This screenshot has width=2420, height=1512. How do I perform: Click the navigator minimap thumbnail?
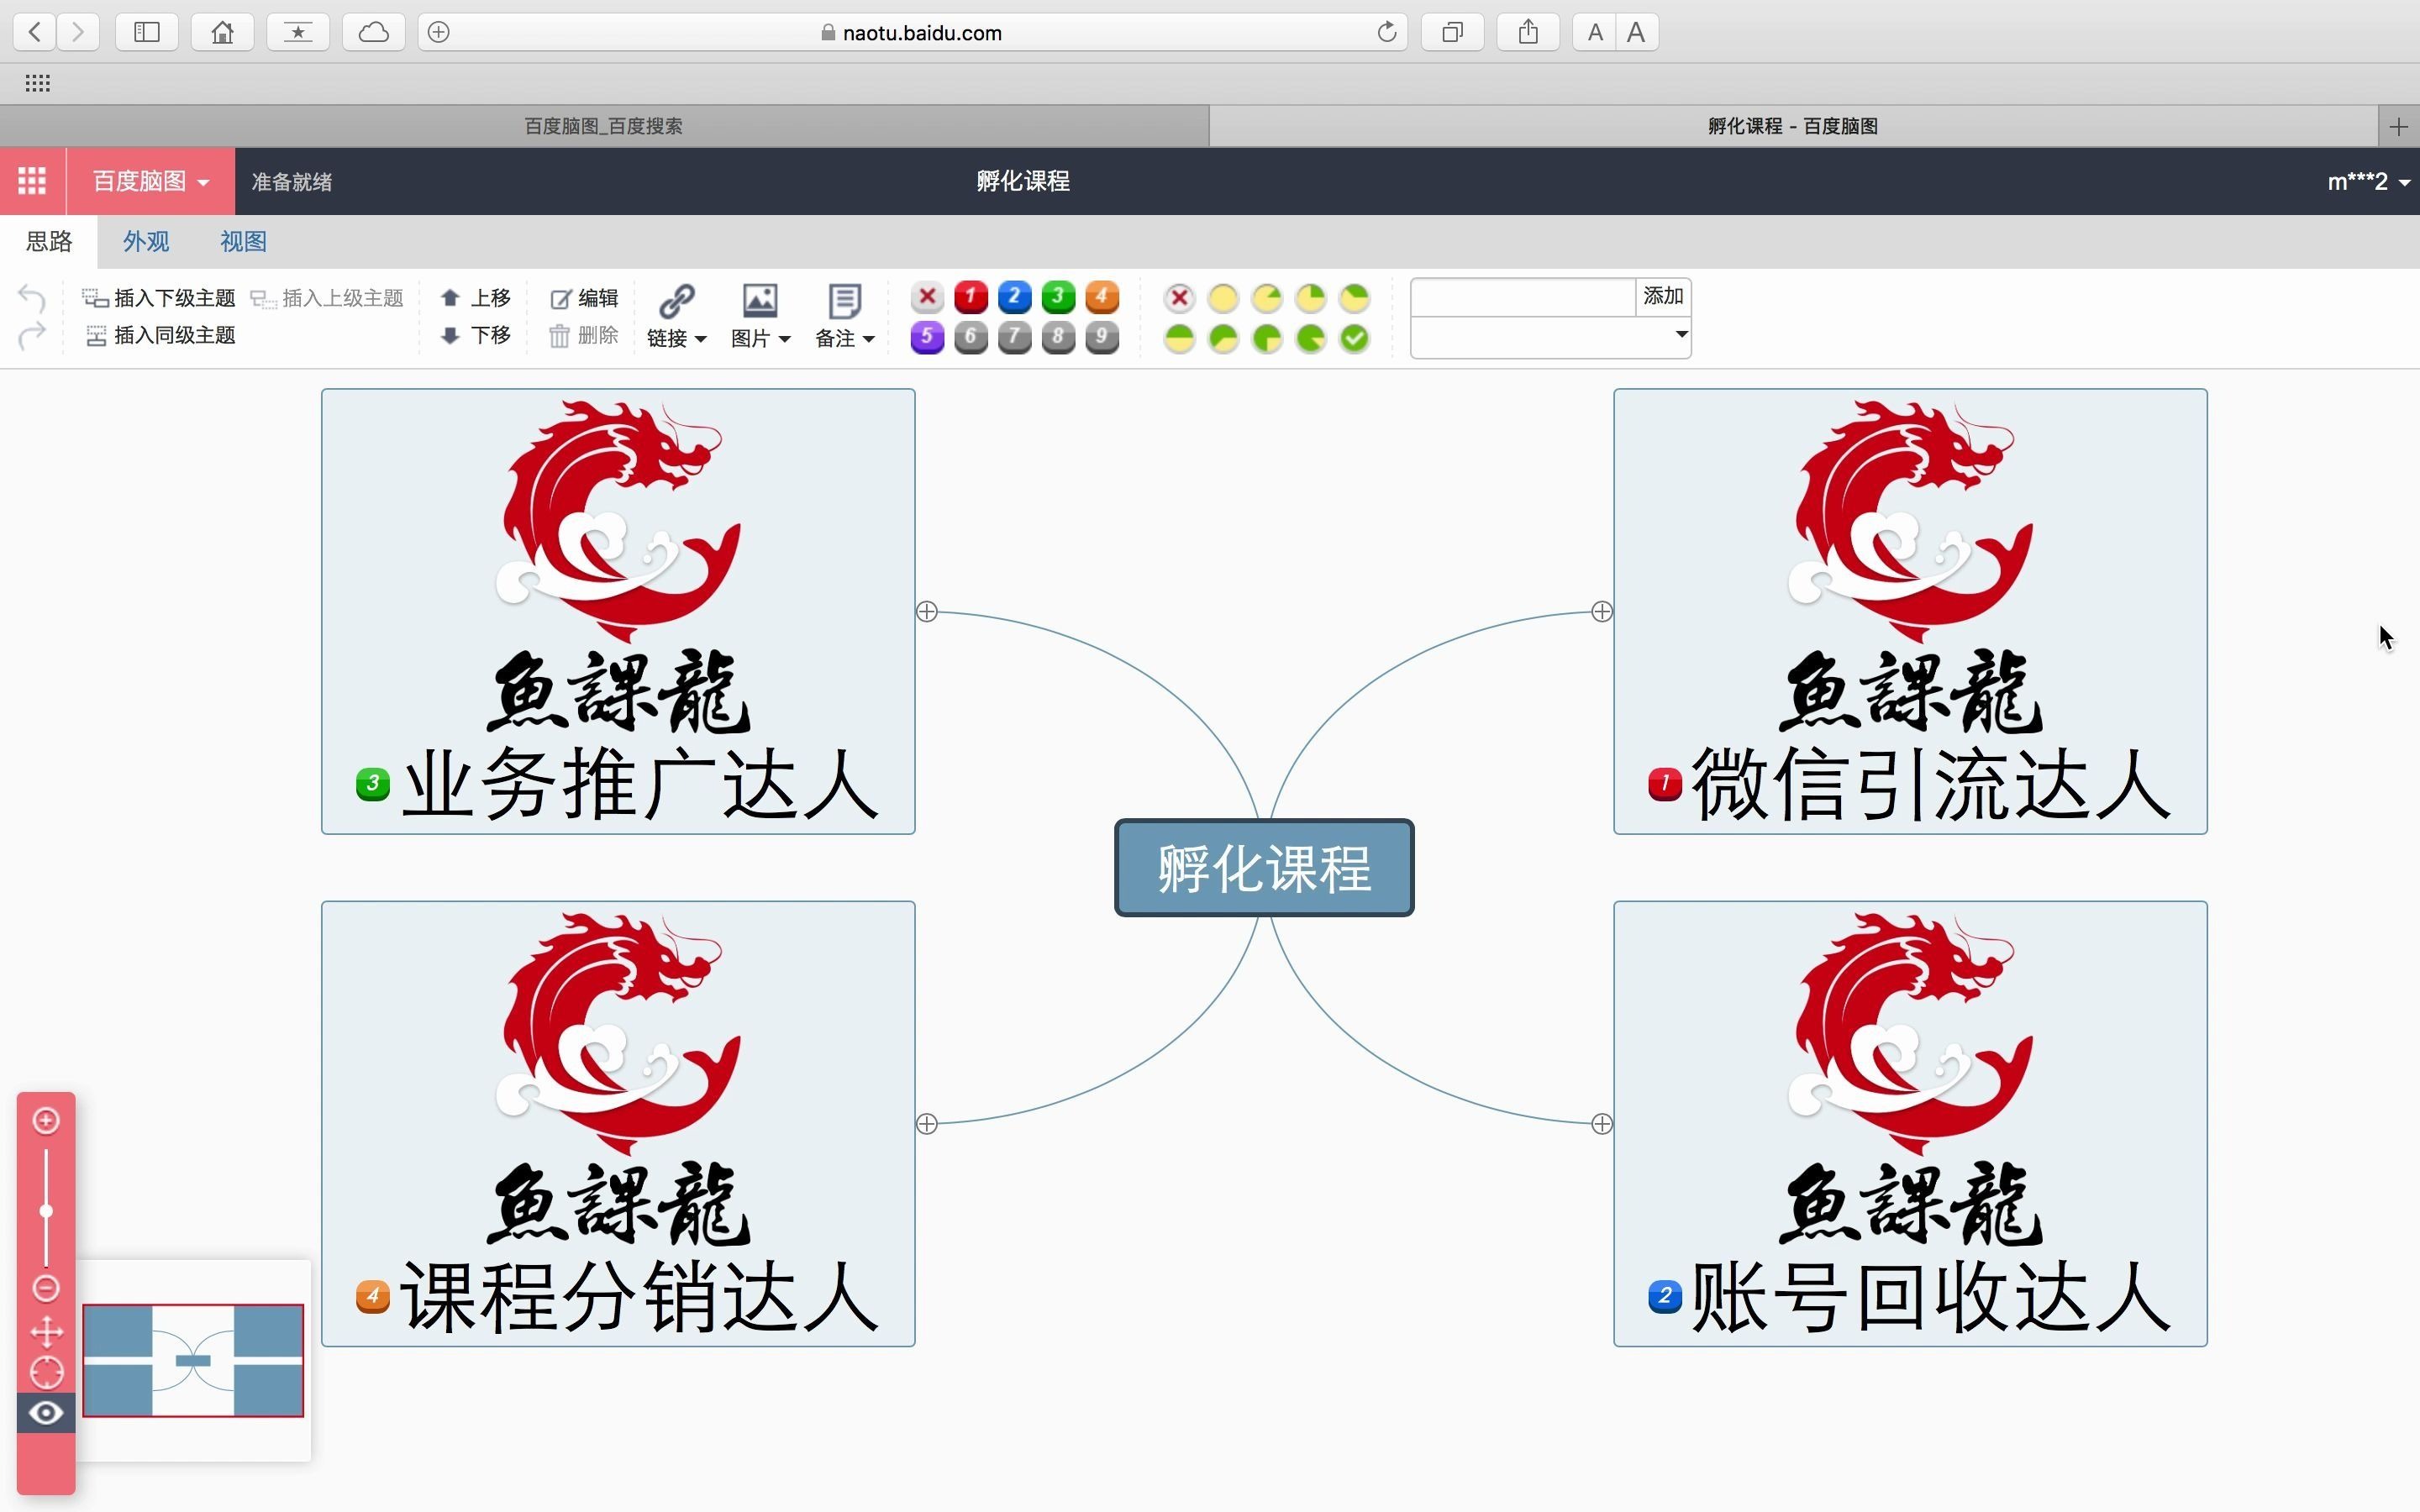[193, 1360]
